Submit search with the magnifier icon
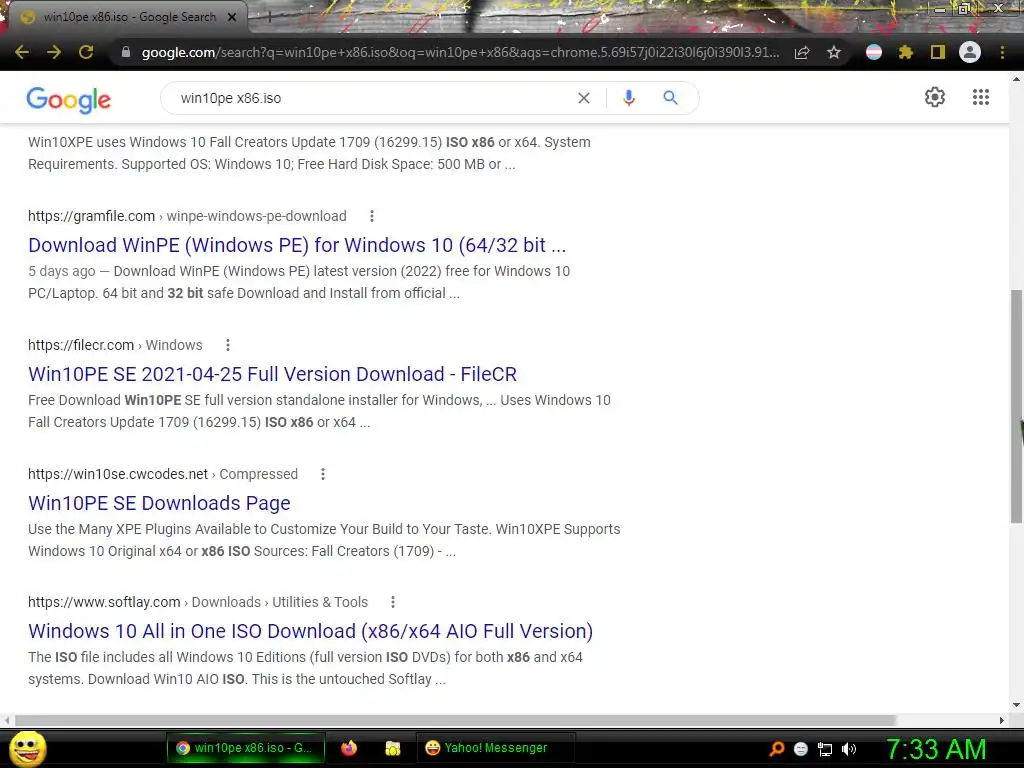 point(670,98)
